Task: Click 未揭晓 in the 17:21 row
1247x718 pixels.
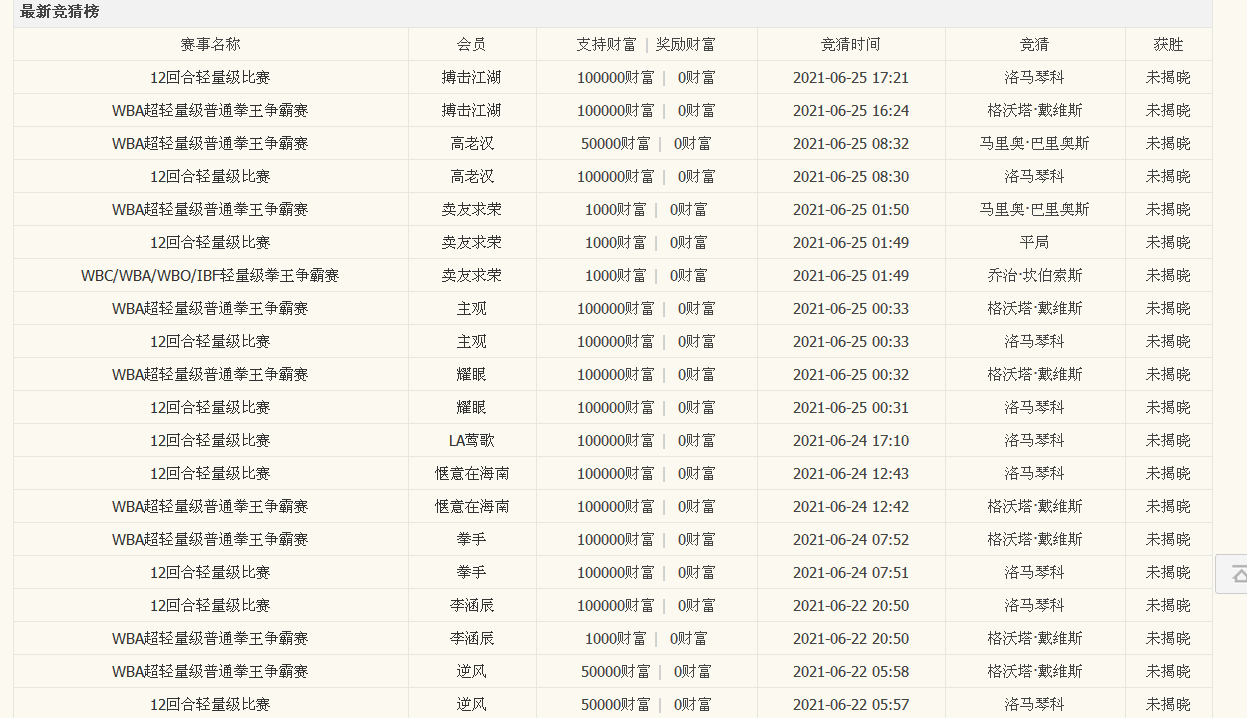Action: [x=1168, y=77]
